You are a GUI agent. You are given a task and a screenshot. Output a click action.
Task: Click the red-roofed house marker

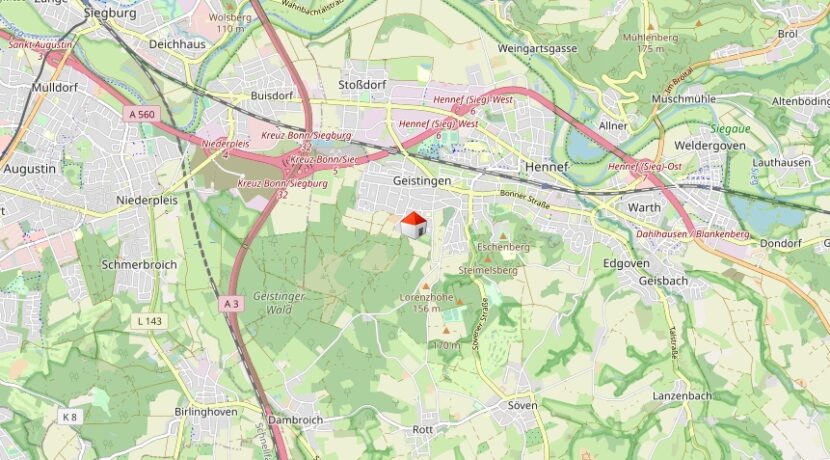click(x=413, y=225)
